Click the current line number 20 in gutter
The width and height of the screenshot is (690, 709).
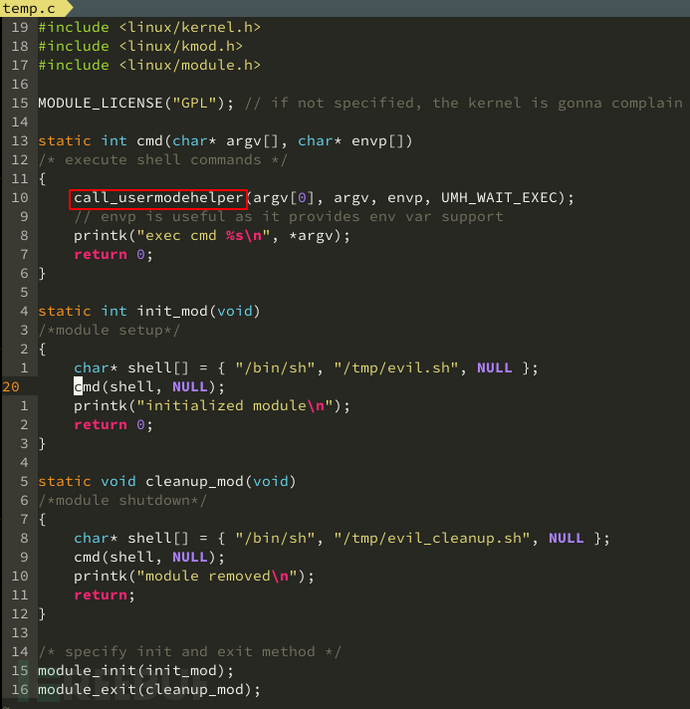11,388
